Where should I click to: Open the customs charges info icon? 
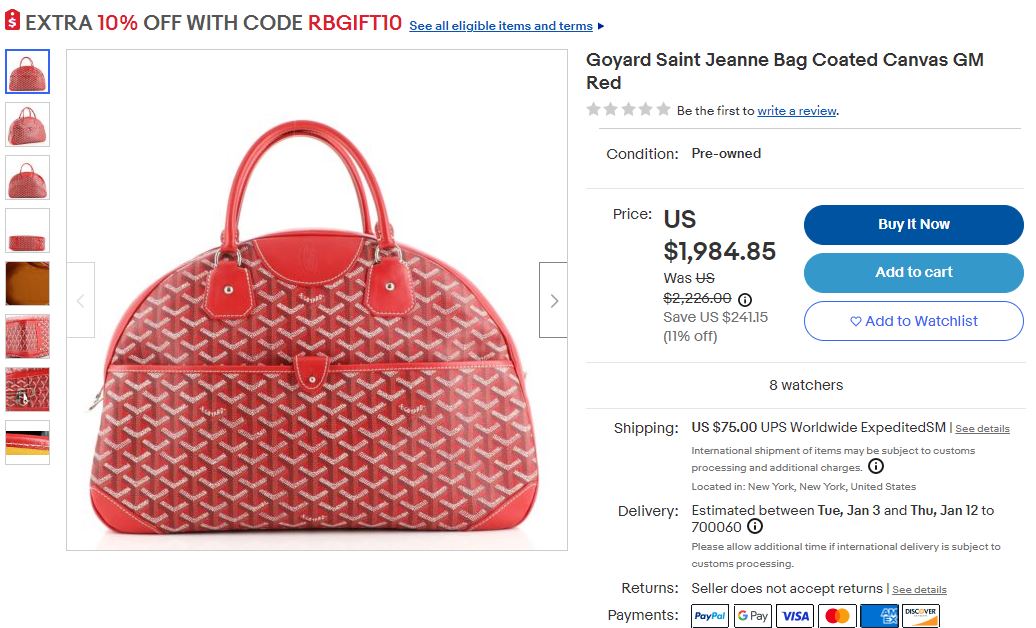tap(876, 467)
